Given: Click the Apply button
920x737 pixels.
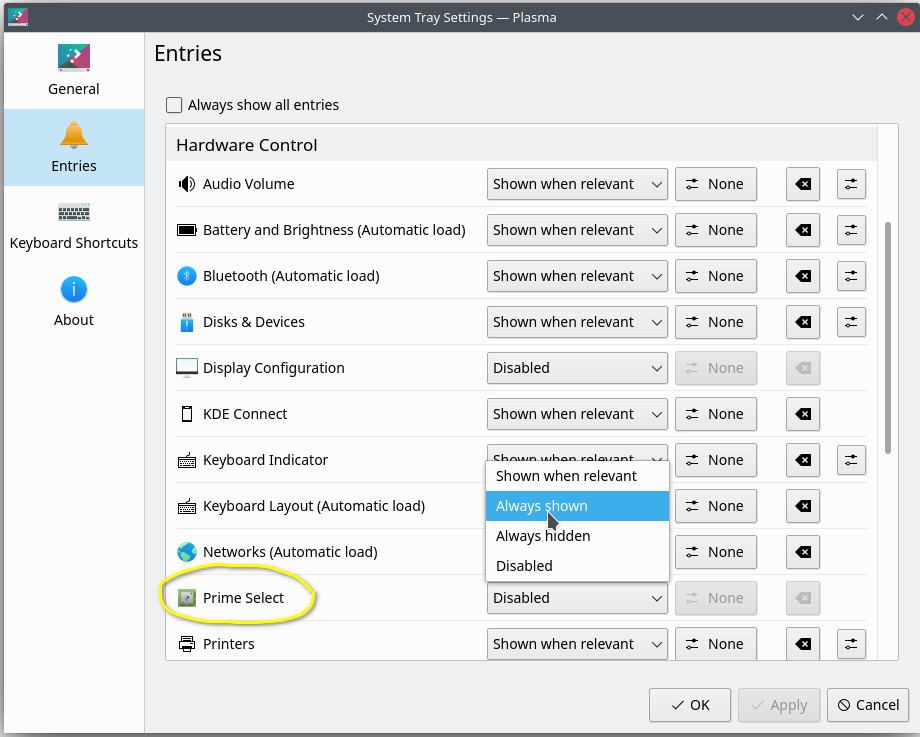Looking at the screenshot, I should [779, 705].
